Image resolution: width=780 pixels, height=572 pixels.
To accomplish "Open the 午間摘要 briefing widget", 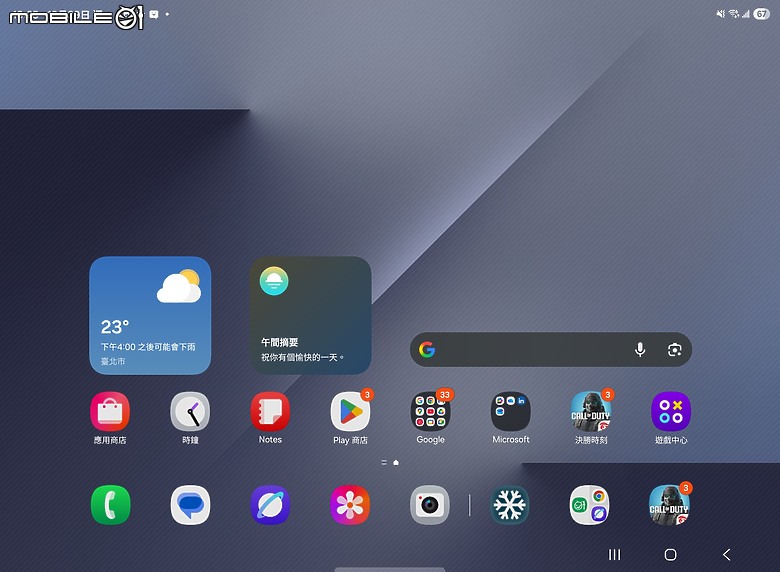I will (310, 315).
